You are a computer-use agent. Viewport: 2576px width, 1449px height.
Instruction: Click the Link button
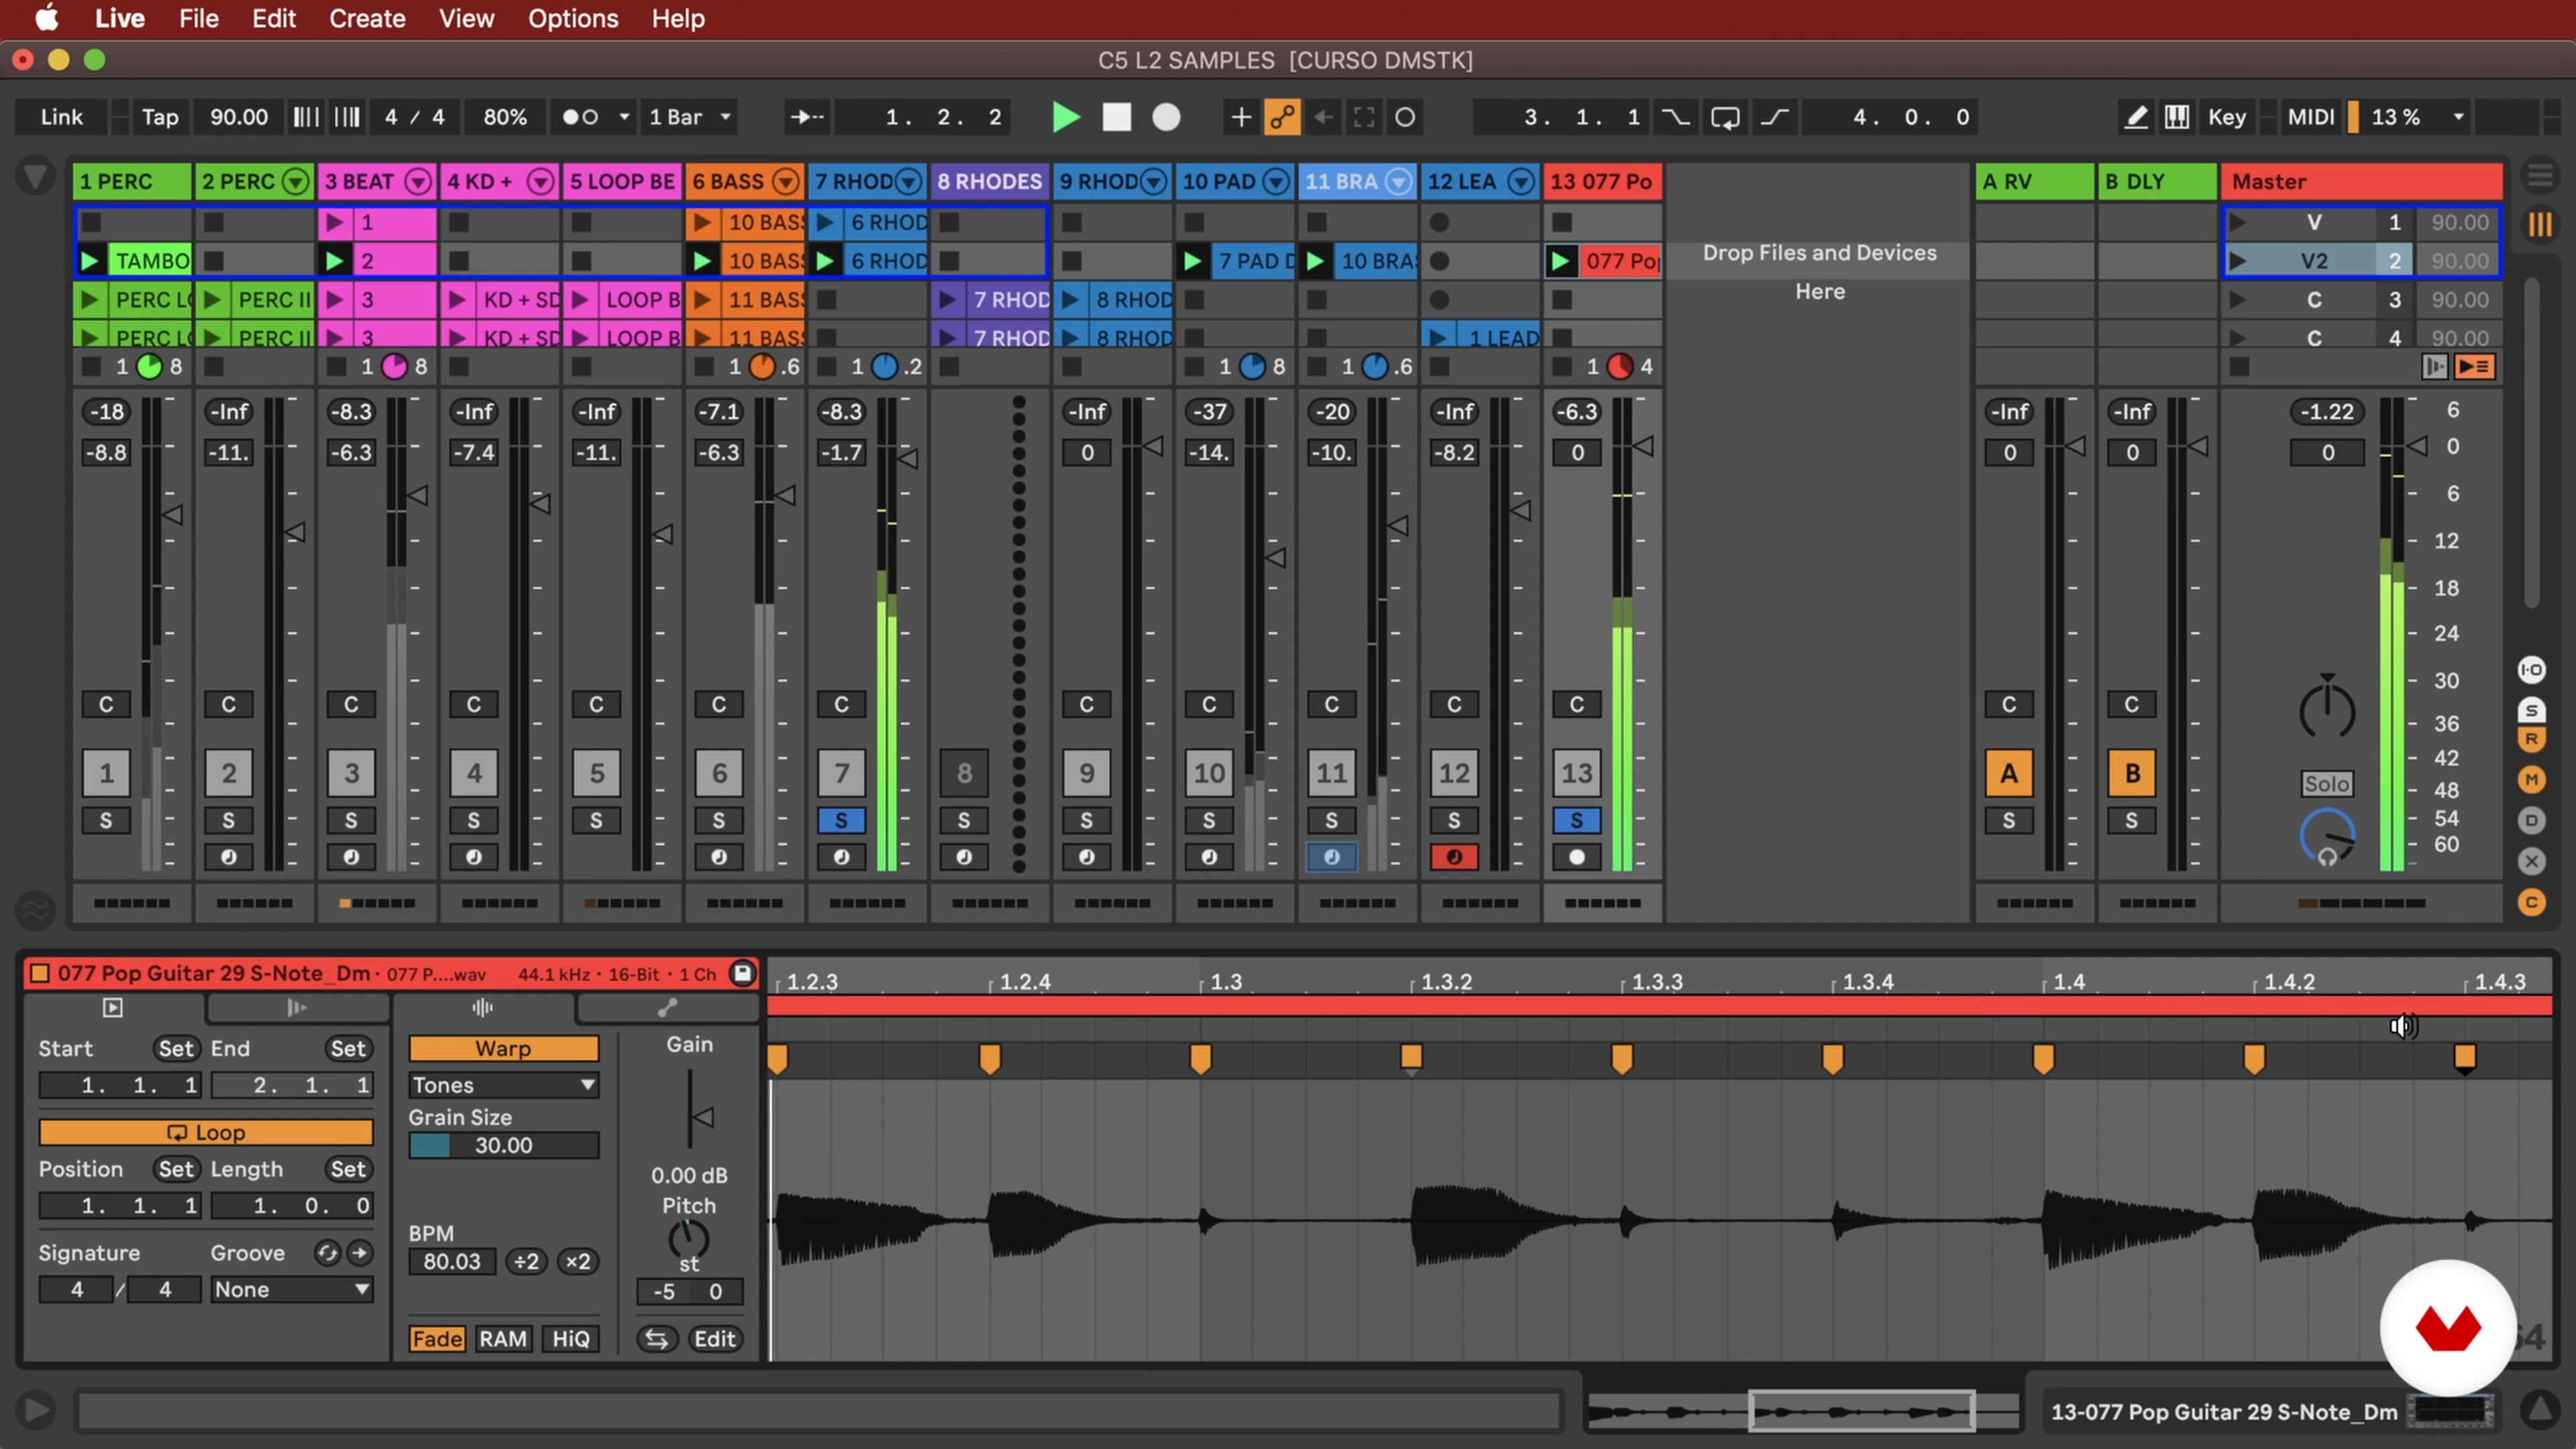pyautogui.click(x=61, y=117)
